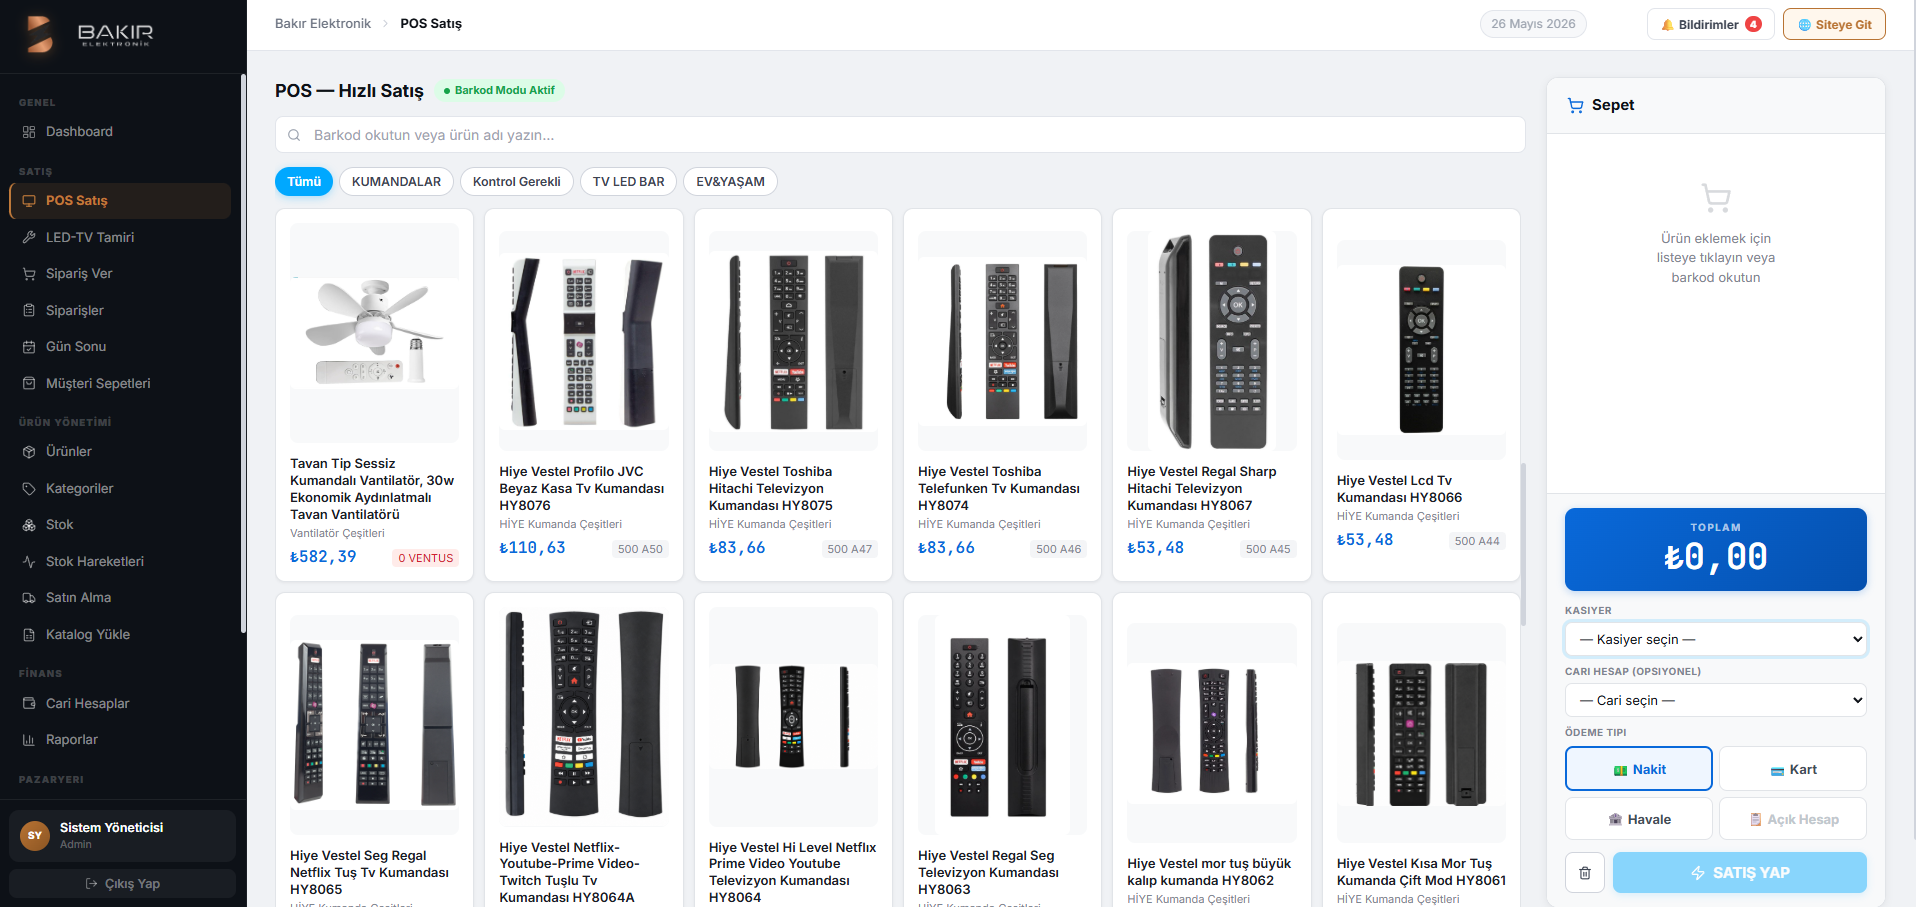Add Regal Sharp Hitachi HY8067 remote
The image size is (1916, 907).
[x=1212, y=395]
